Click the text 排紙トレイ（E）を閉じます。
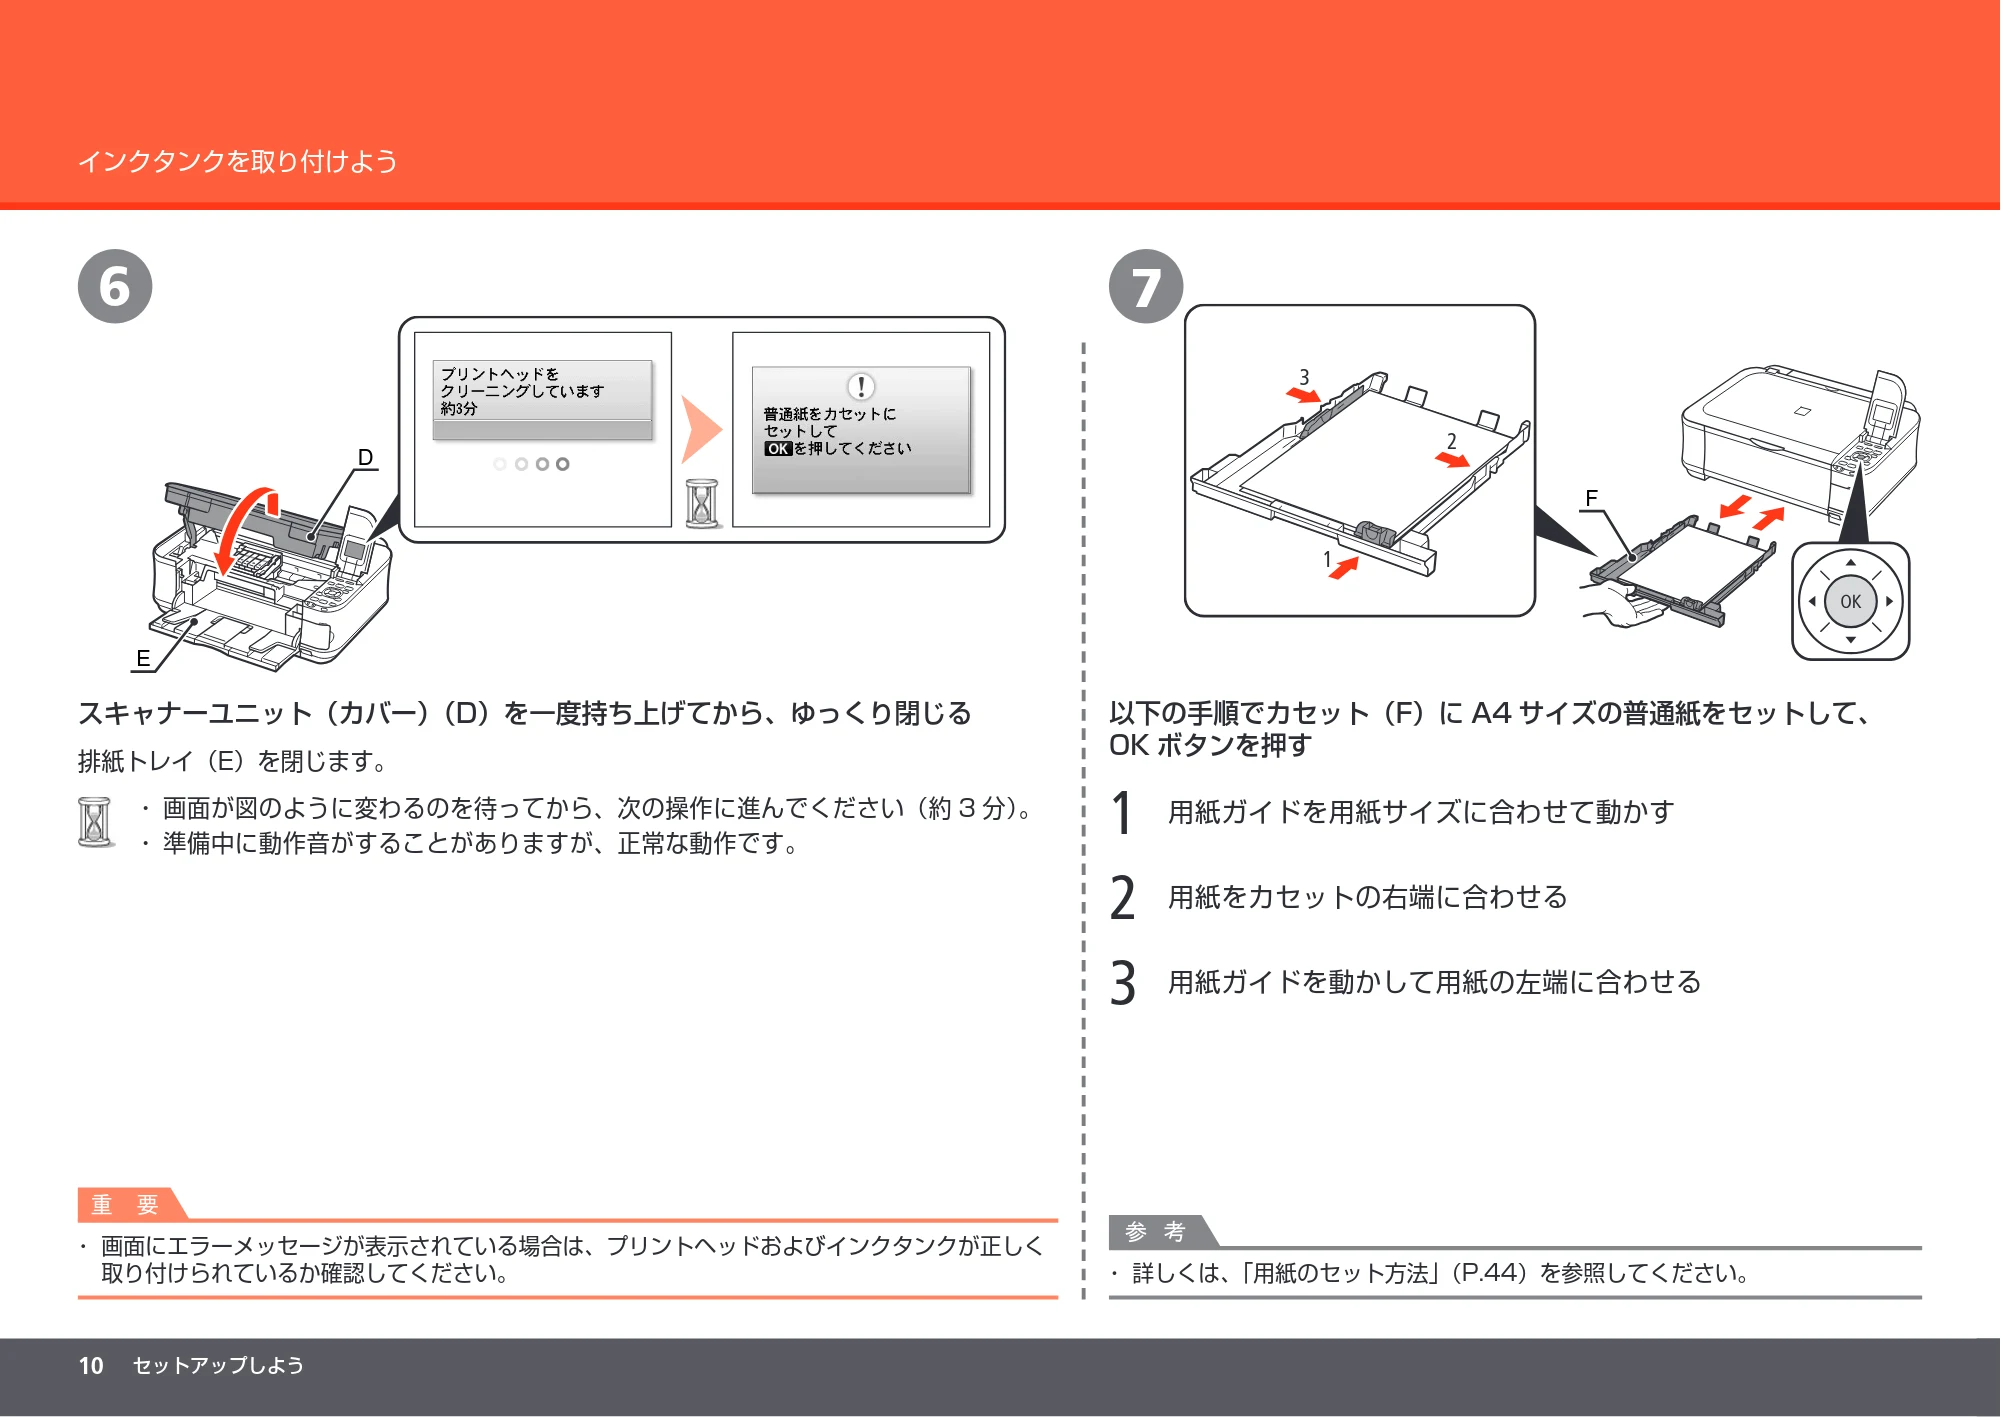This screenshot has width=2001, height=1417. (235, 761)
